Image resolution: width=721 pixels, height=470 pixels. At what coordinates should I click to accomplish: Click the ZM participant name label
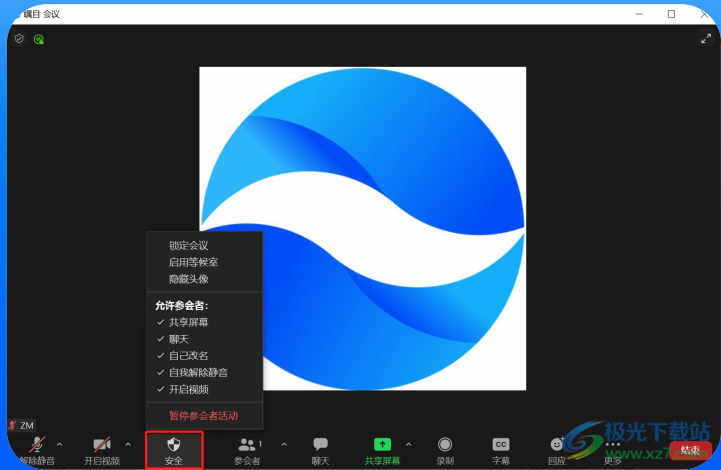[27, 425]
